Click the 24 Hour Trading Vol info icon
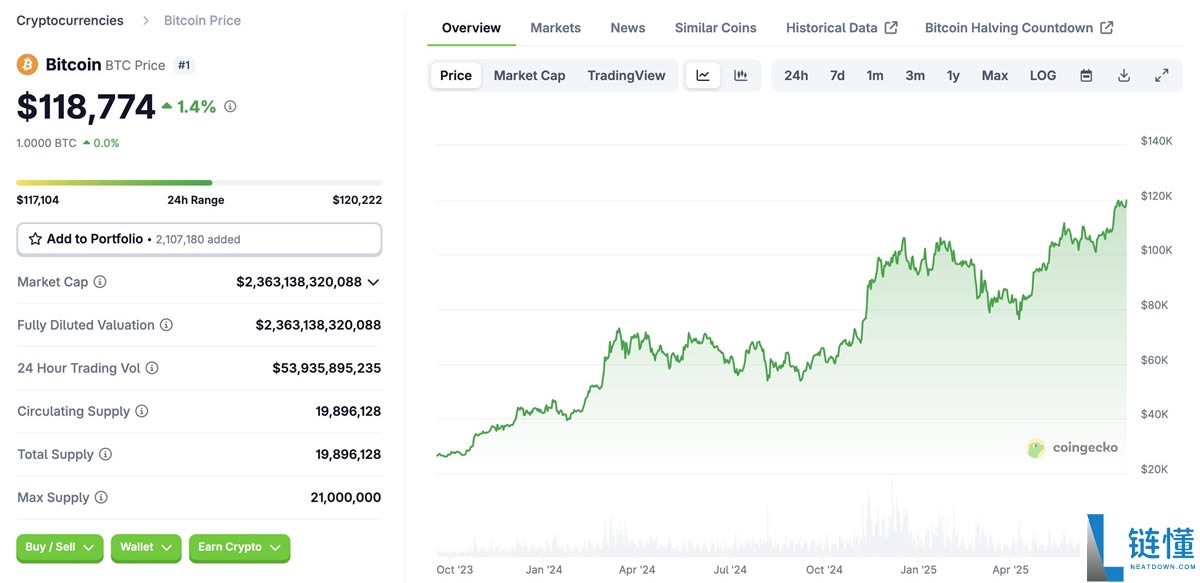The width and height of the screenshot is (1200, 583). coord(152,368)
